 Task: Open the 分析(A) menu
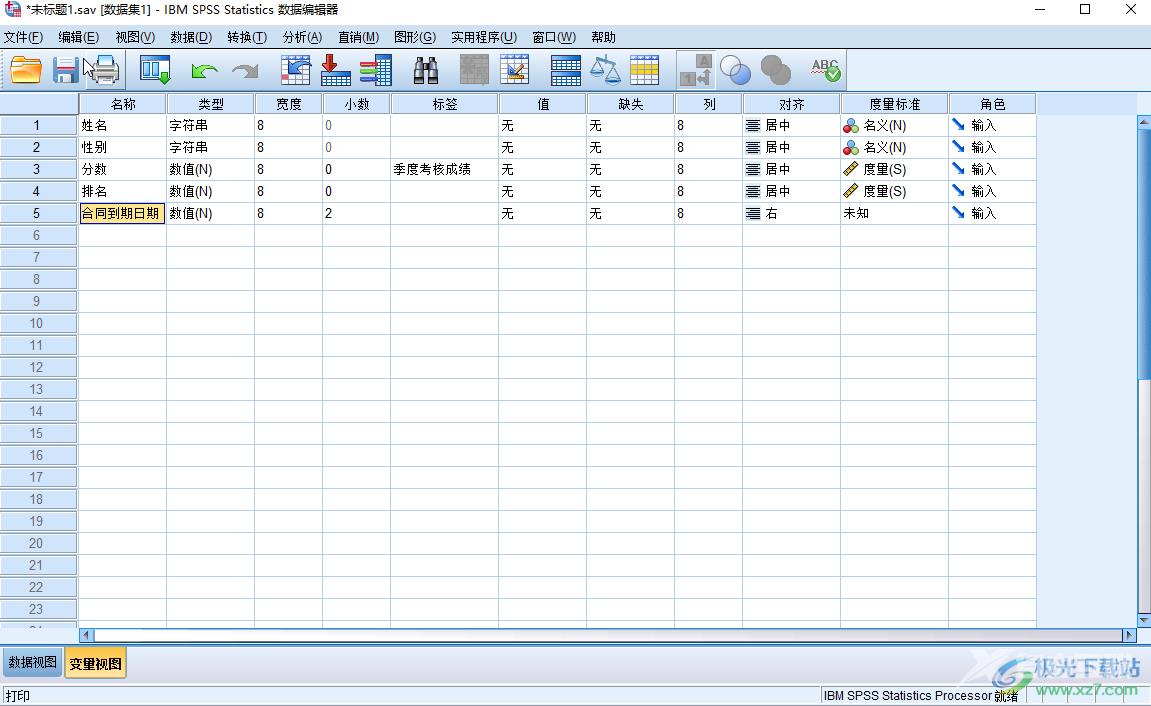[302, 37]
